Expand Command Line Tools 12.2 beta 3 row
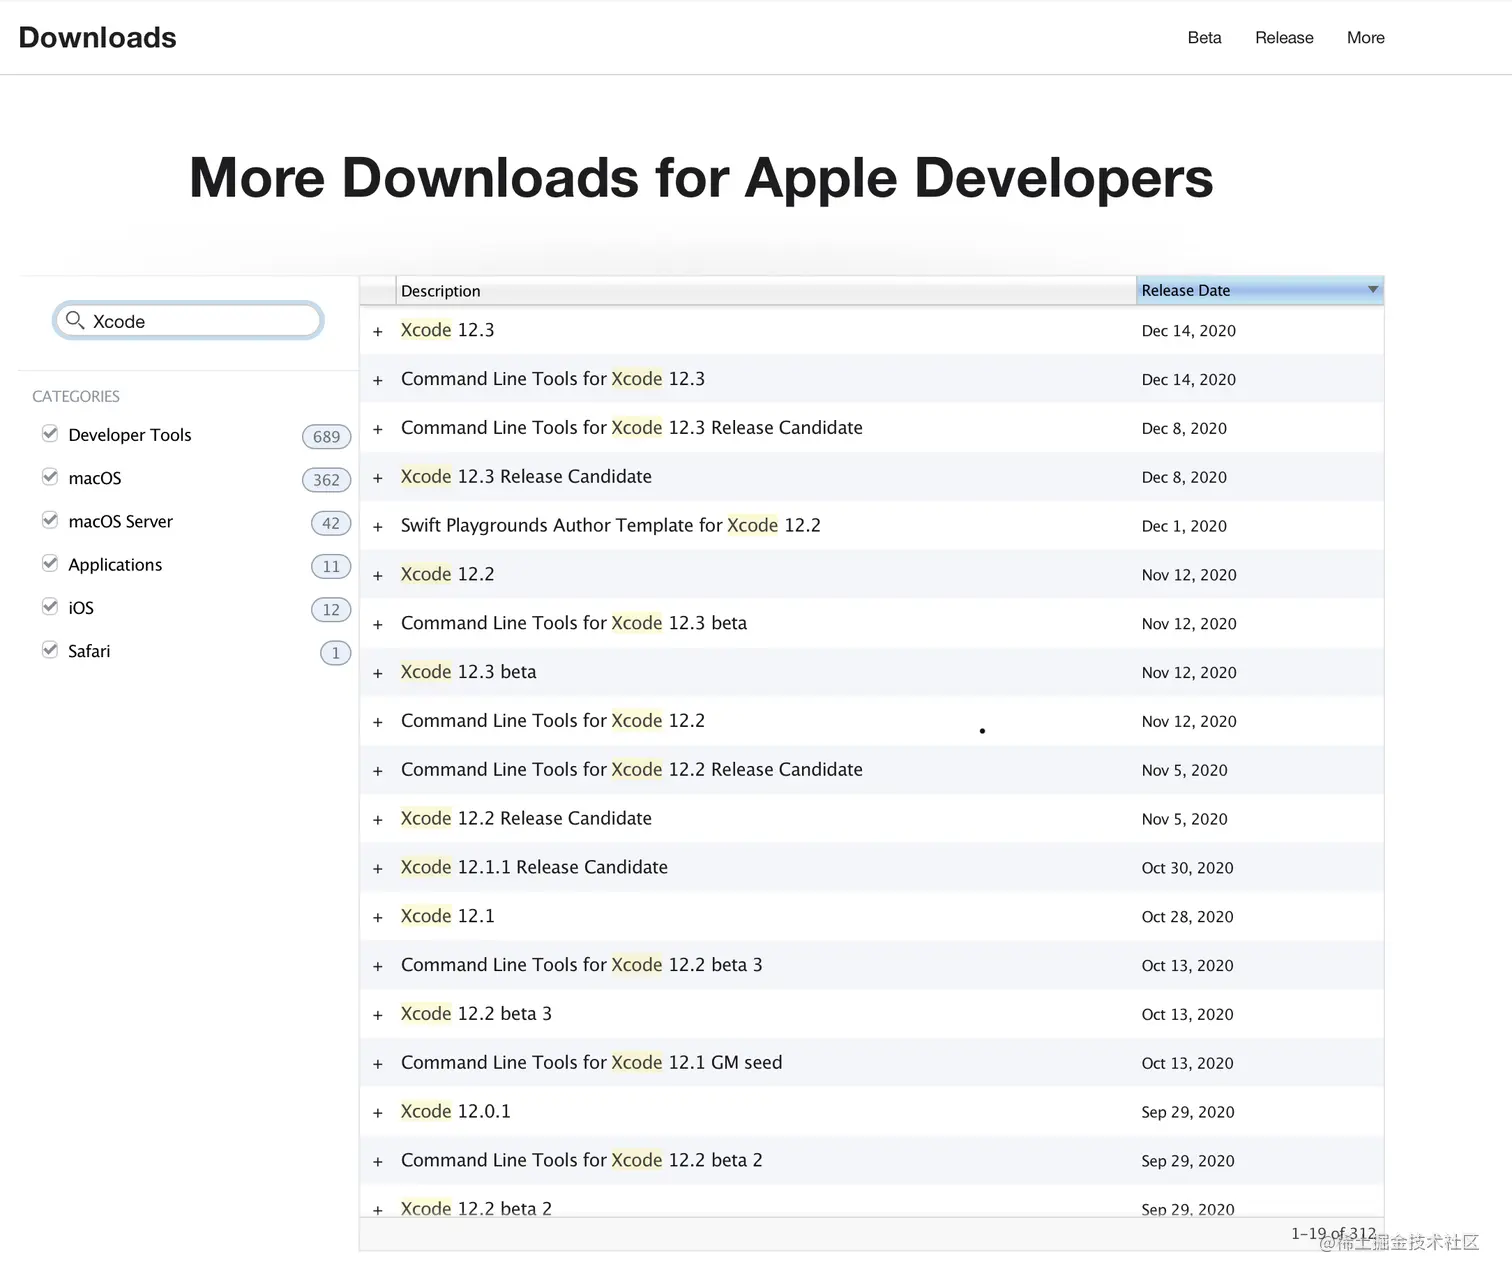 coord(378,967)
